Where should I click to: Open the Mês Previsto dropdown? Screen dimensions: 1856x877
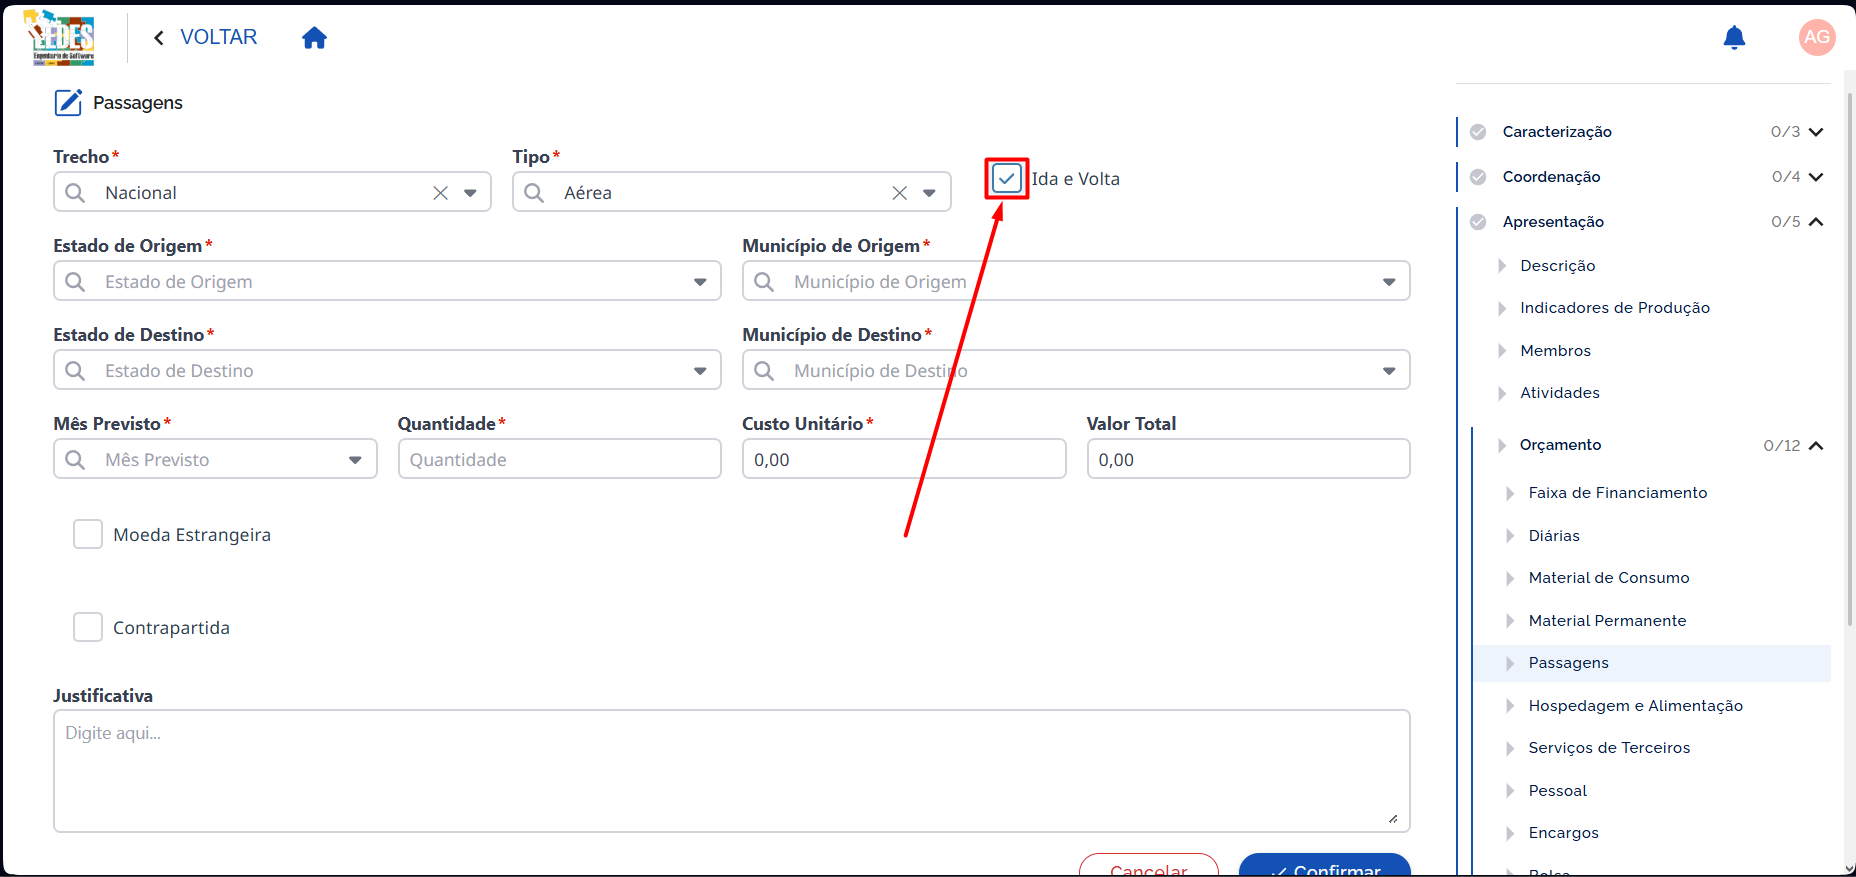[355, 460]
